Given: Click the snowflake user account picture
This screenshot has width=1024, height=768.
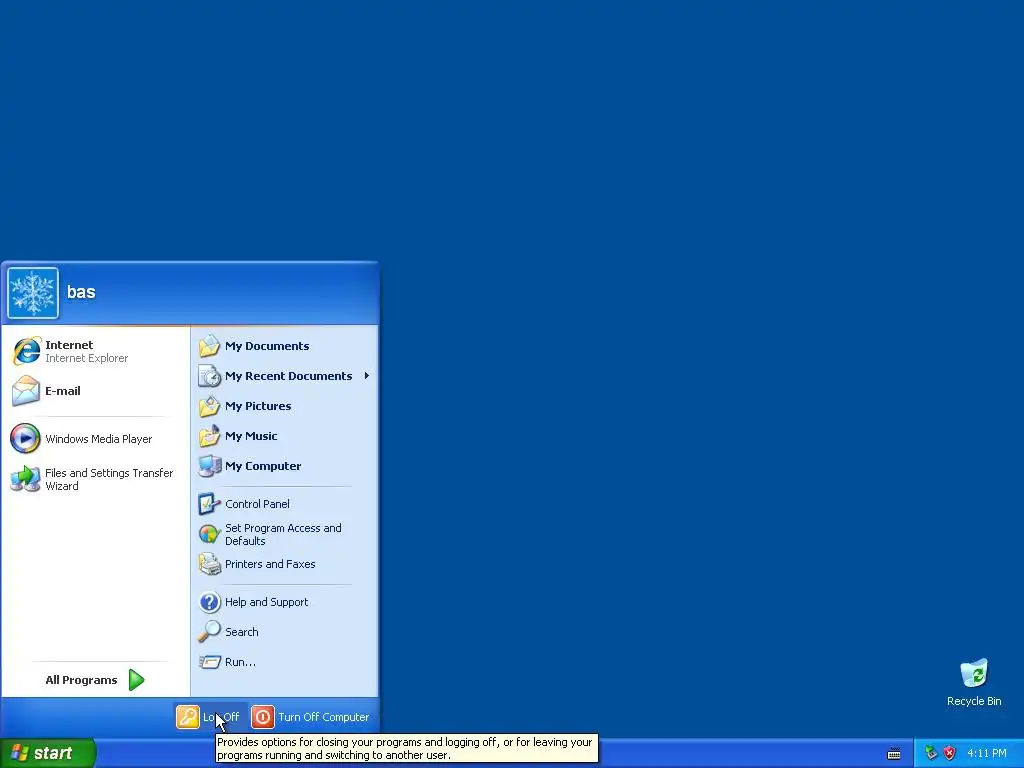Looking at the screenshot, I should pyautogui.click(x=33, y=293).
